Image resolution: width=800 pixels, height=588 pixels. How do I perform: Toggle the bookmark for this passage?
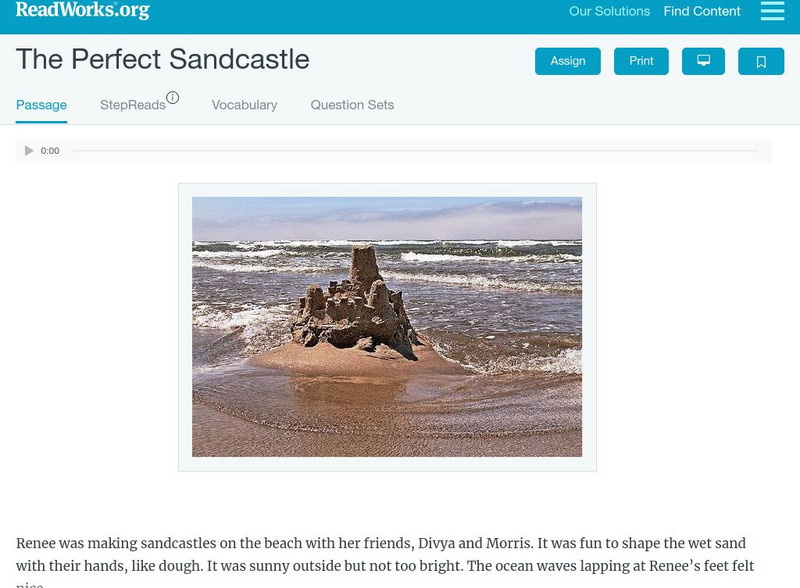pyautogui.click(x=761, y=61)
